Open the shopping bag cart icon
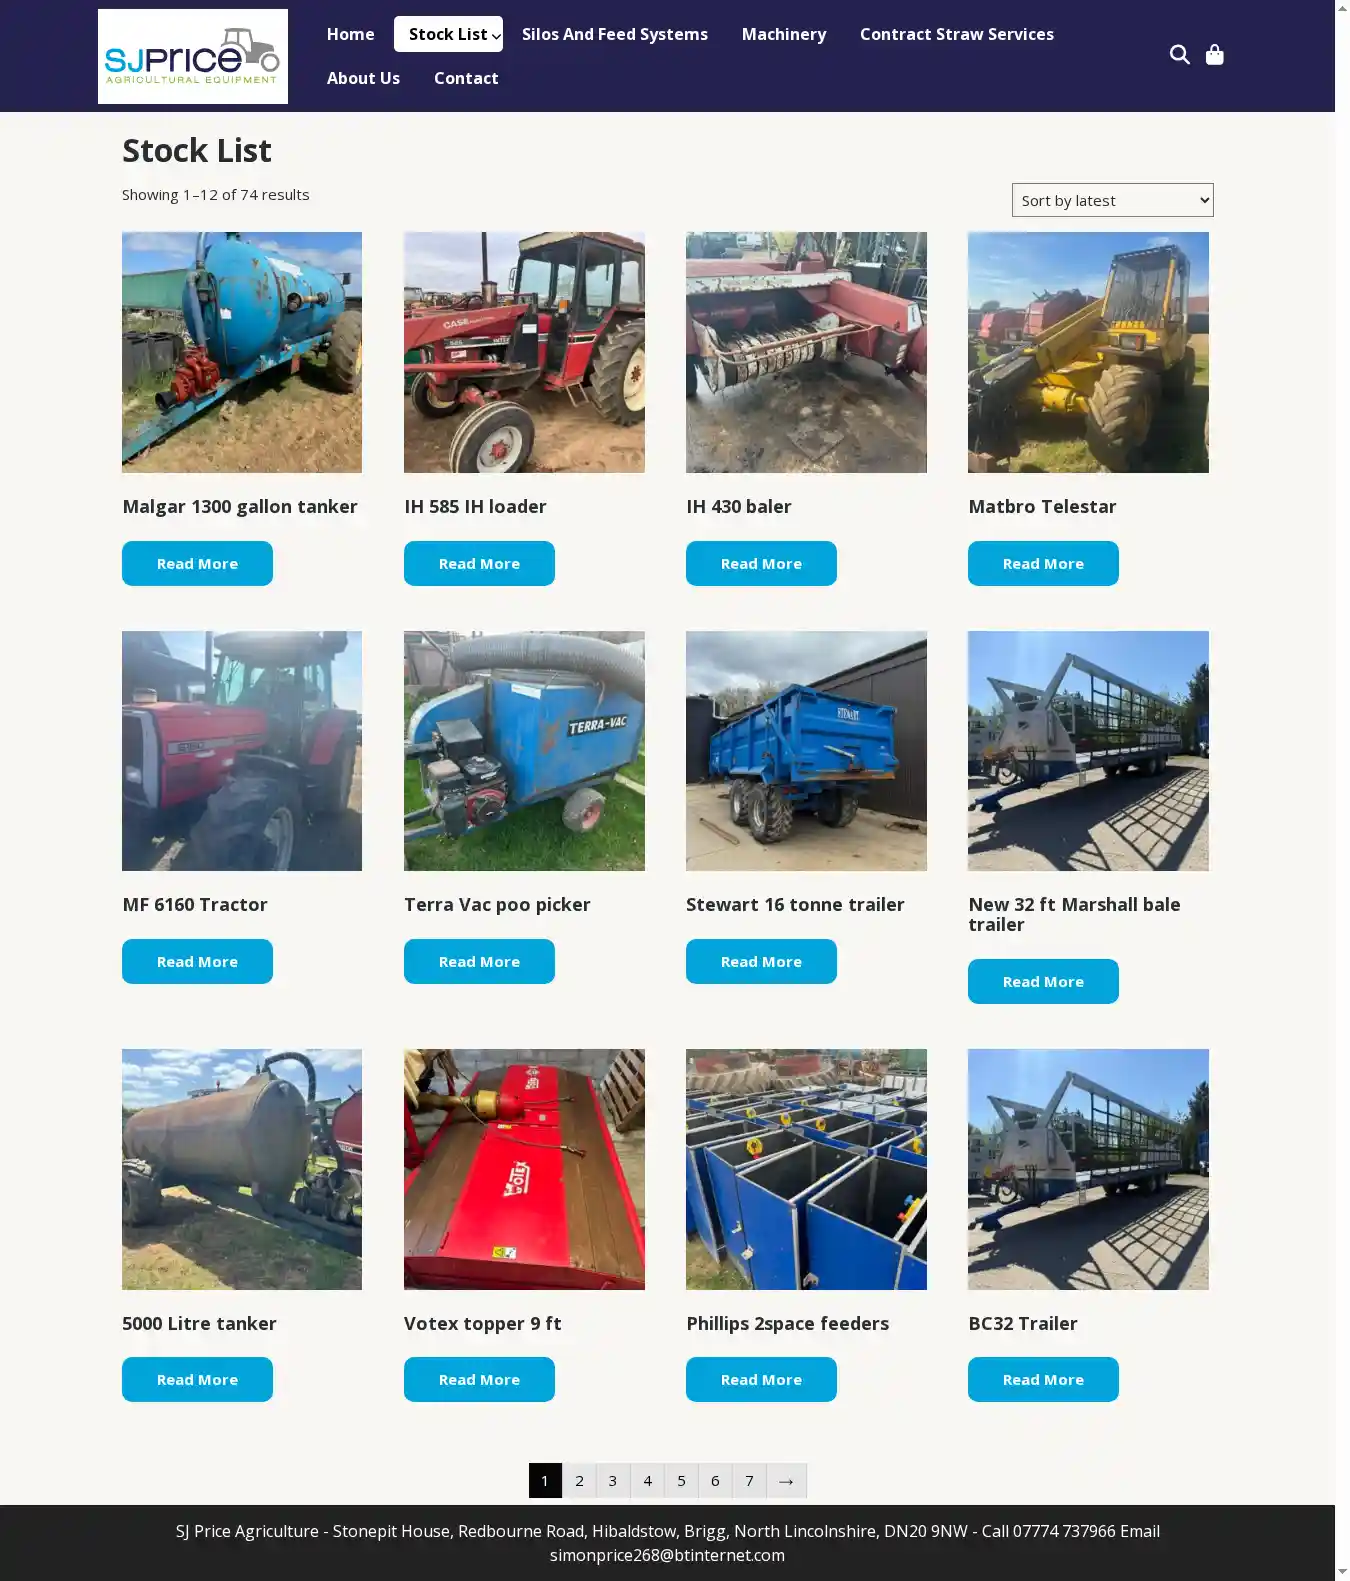1350x1581 pixels. click(x=1214, y=54)
